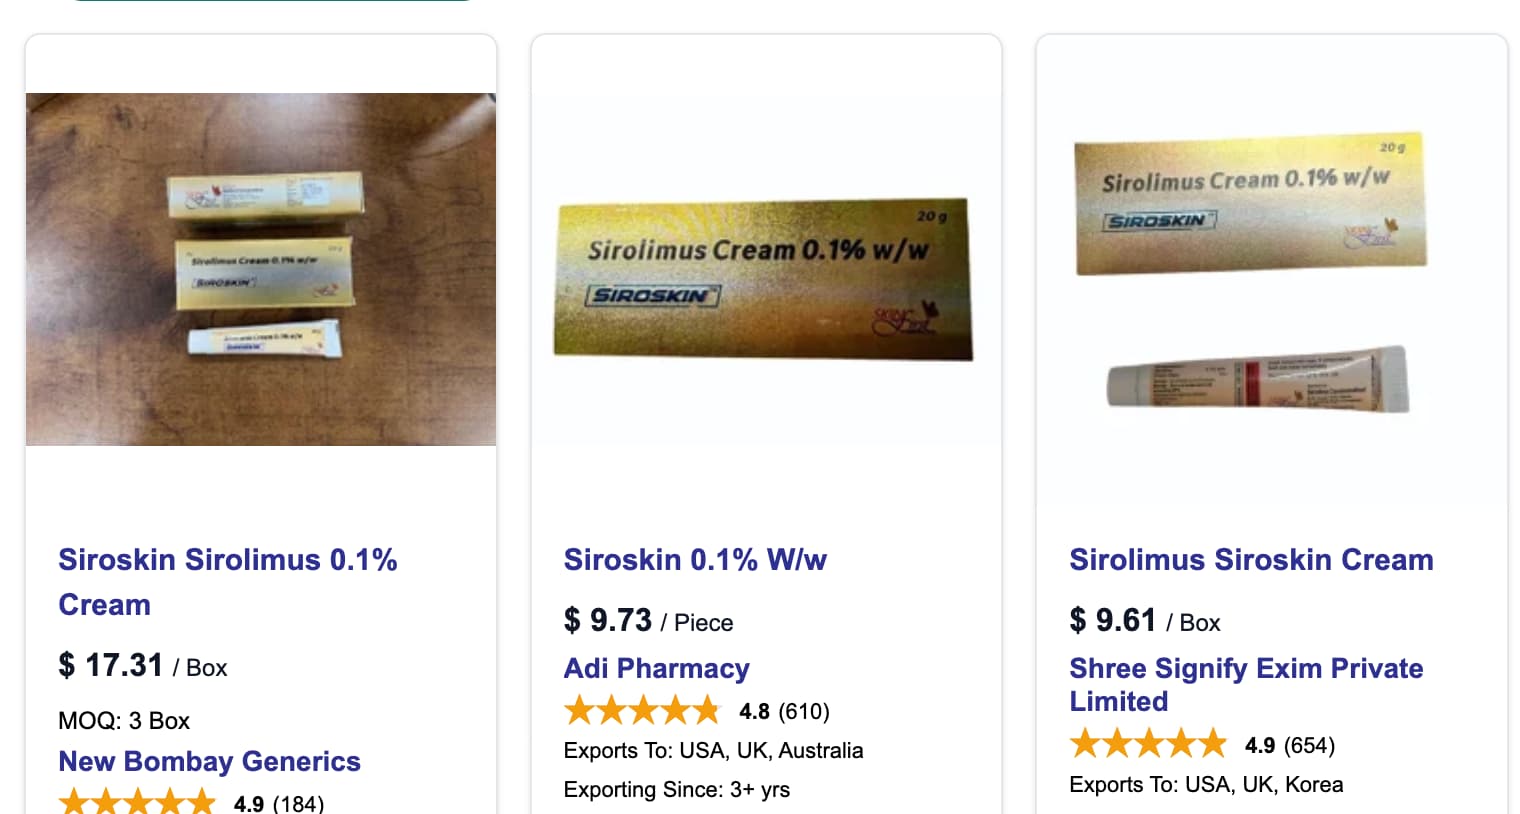
Task: Click the star rating for New Bombay Generics
Action: point(137,803)
